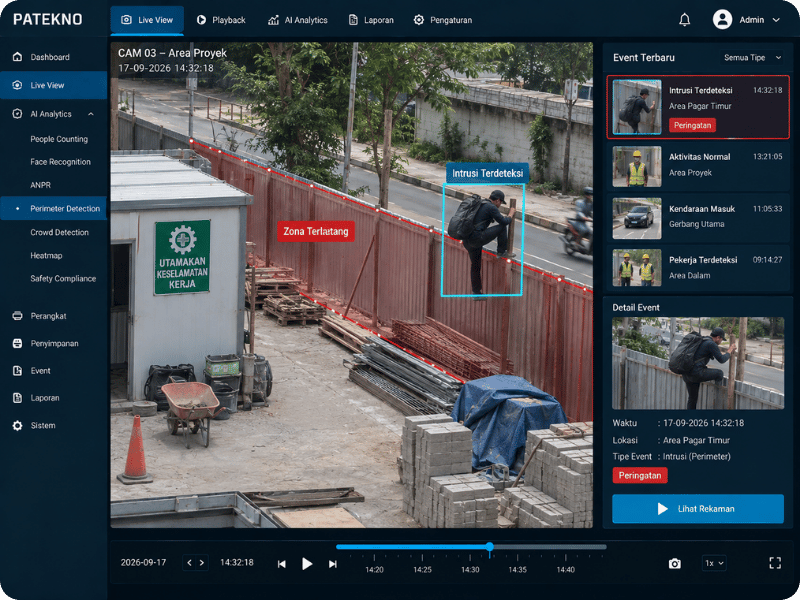This screenshot has height=600, width=800.
Task: Open the AI Analytics top tab
Action: [x=298, y=20]
